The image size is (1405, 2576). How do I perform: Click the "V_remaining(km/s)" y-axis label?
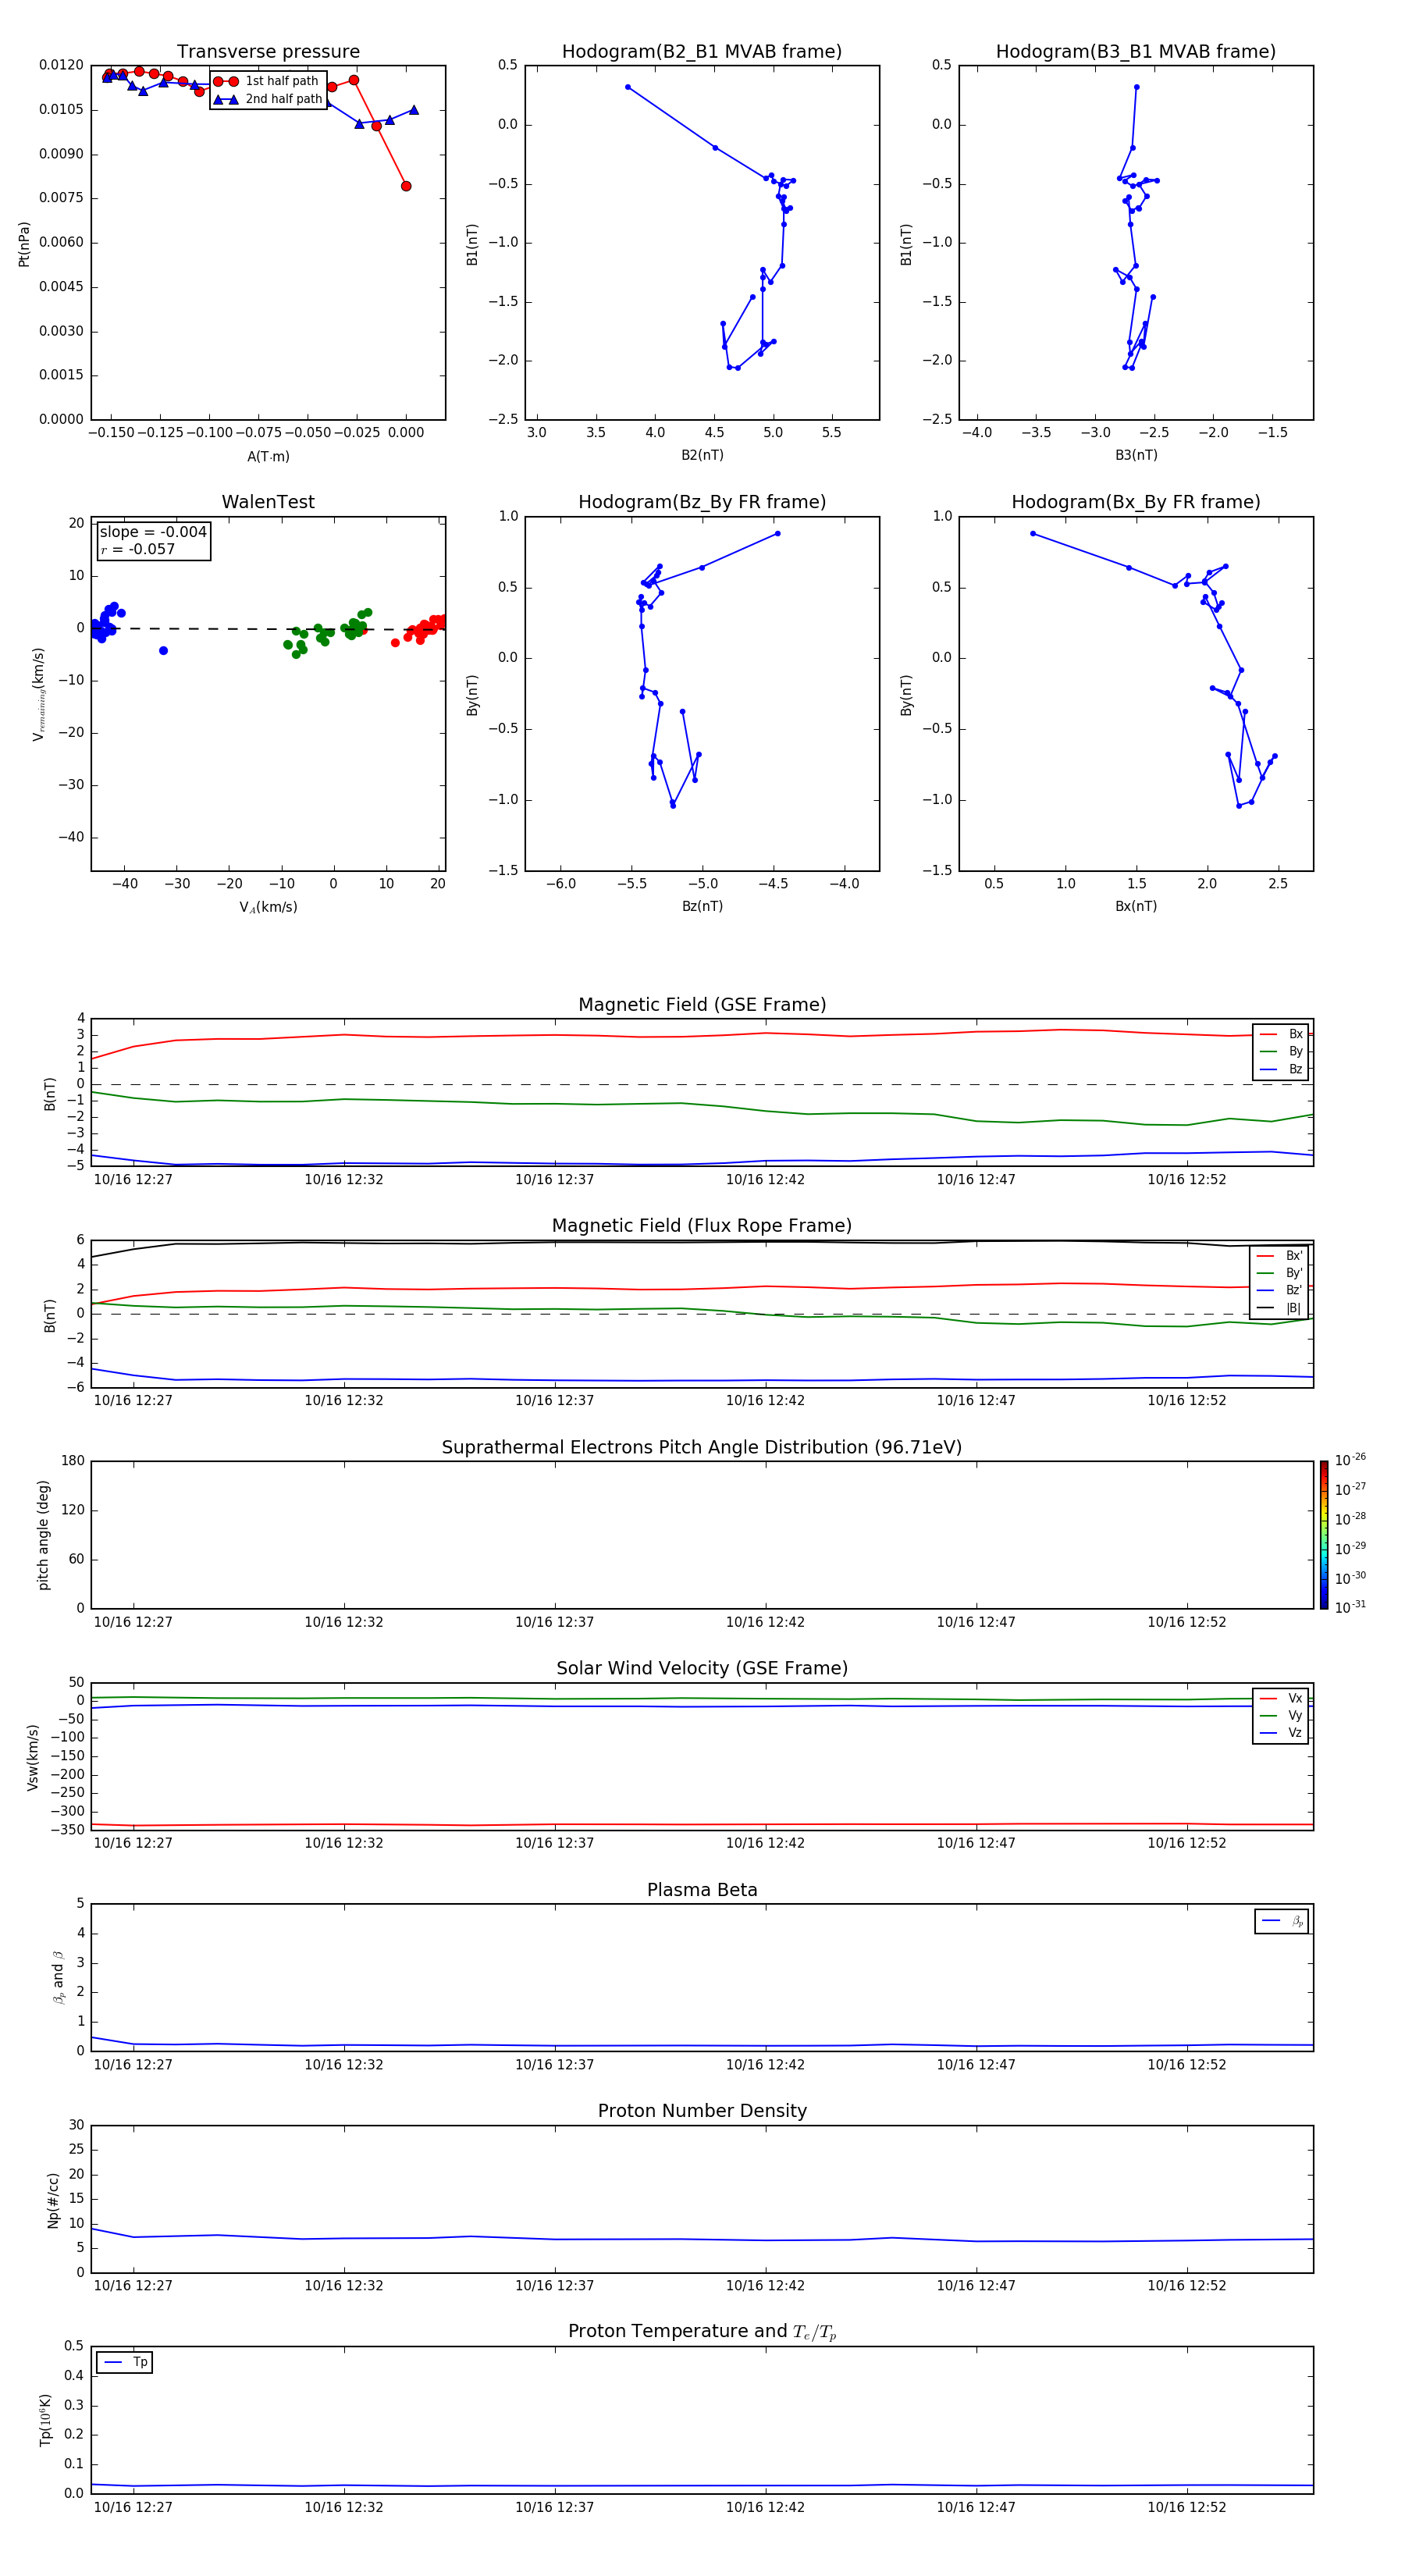coord(38,694)
